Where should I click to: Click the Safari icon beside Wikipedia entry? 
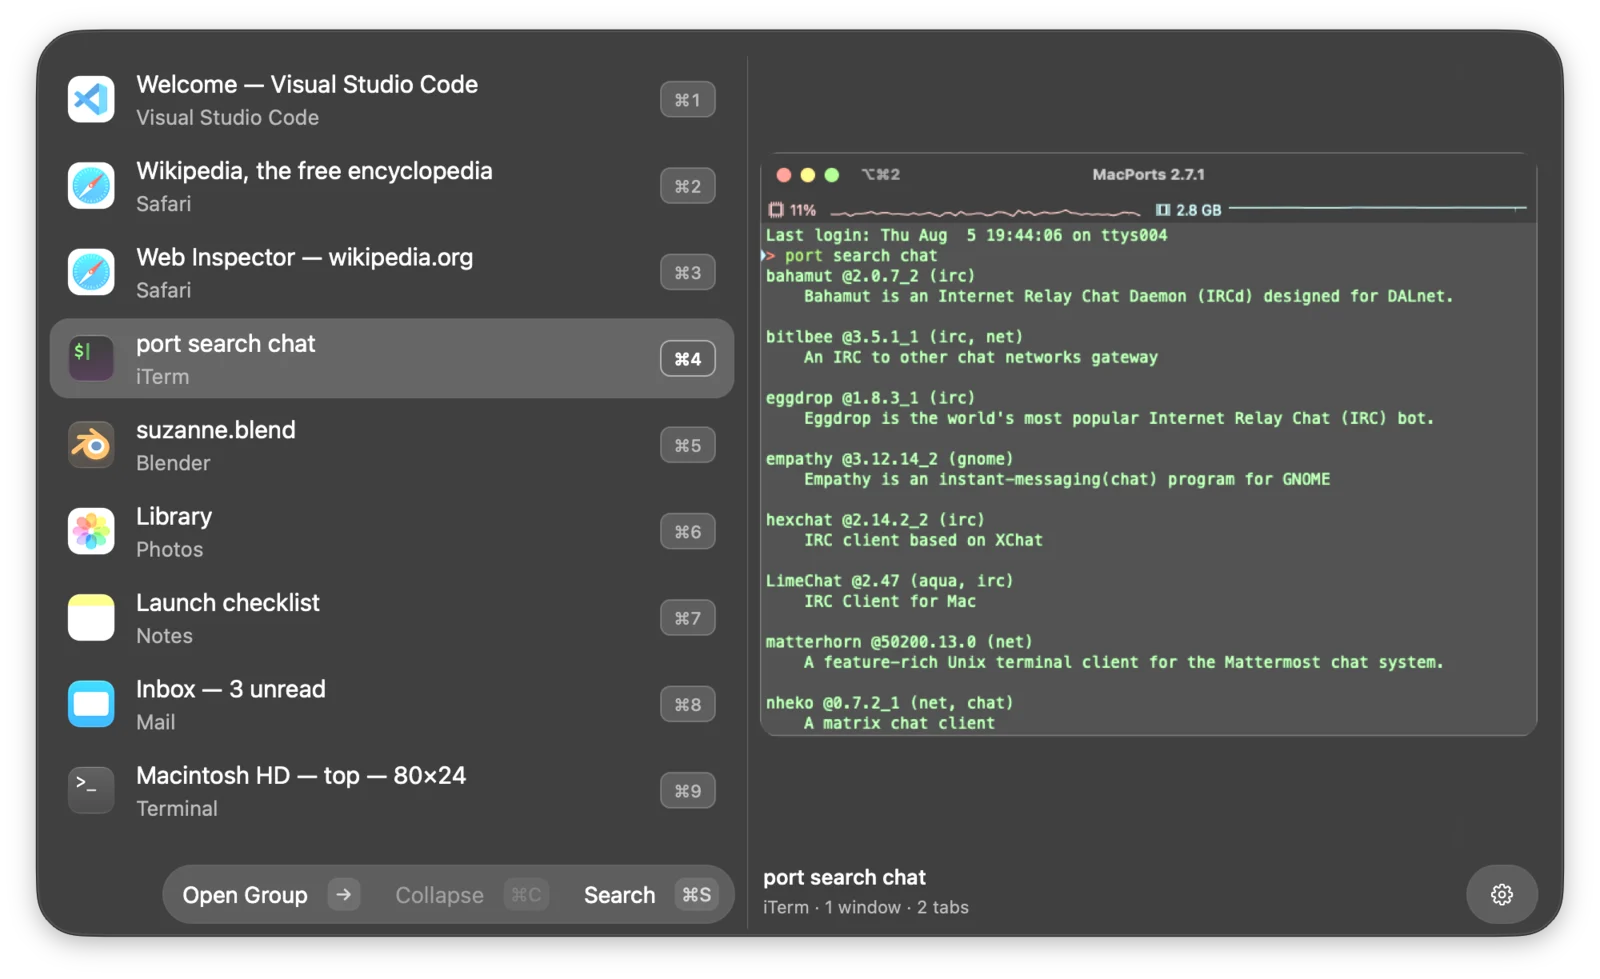[x=91, y=186]
